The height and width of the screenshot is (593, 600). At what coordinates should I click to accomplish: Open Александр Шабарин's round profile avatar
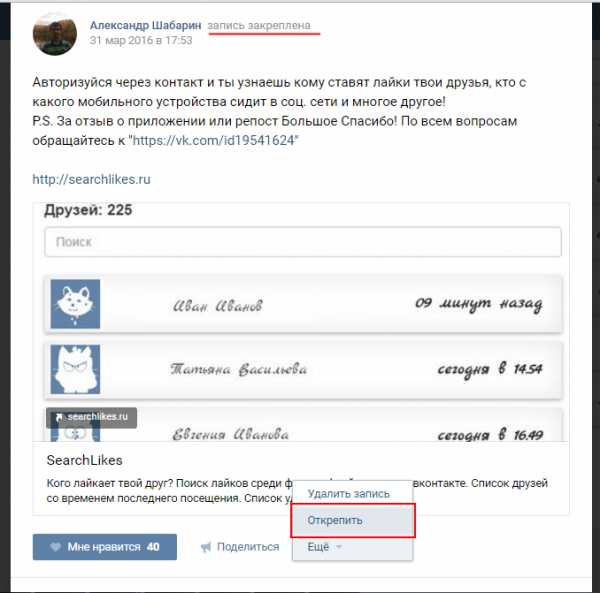55,33
